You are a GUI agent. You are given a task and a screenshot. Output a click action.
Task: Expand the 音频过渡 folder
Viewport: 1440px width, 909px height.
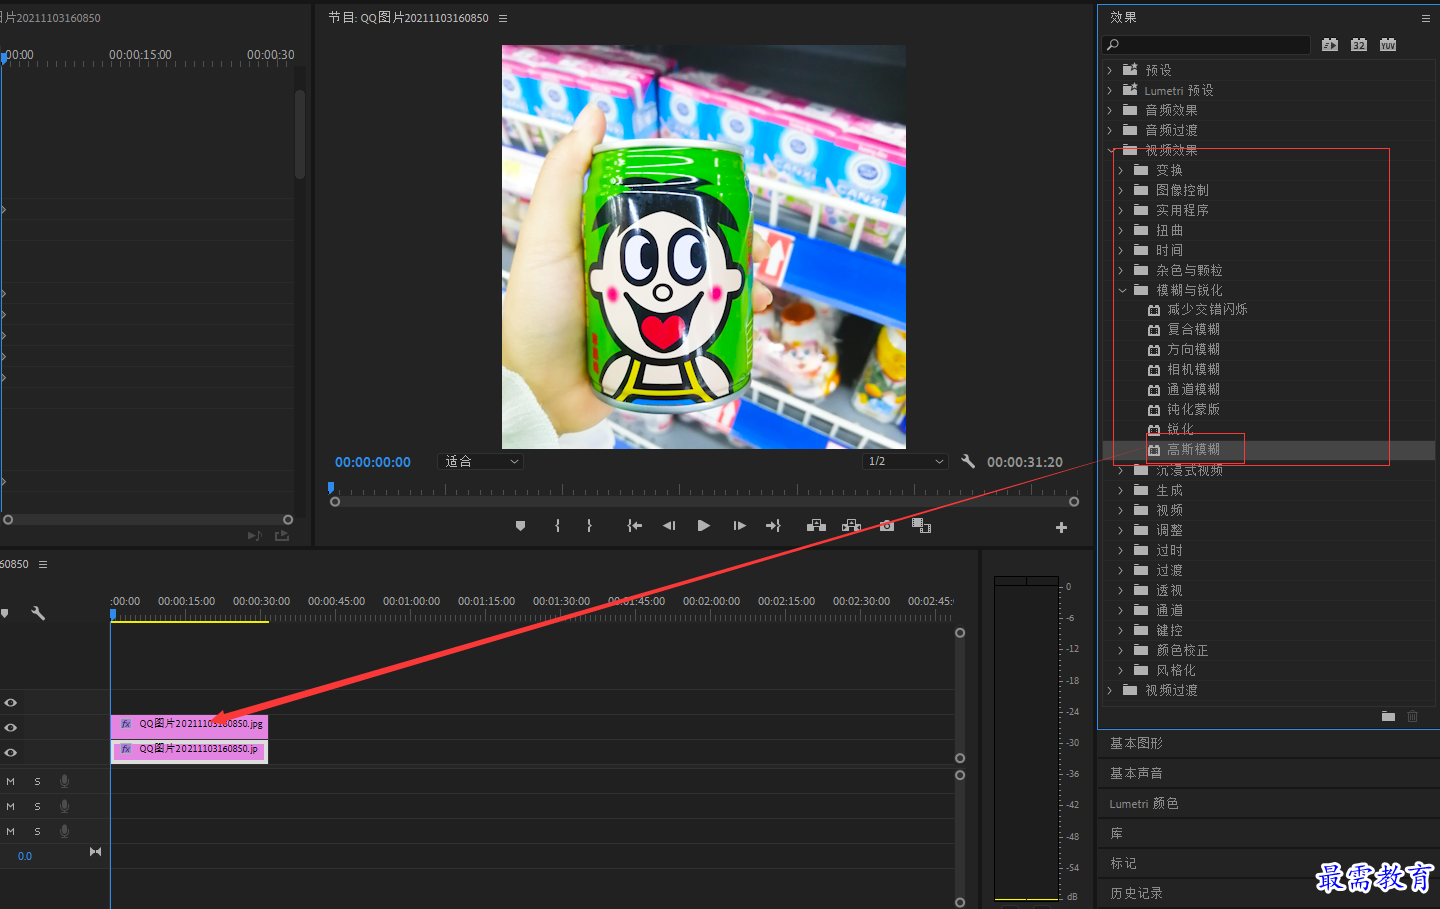(x=1109, y=130)
